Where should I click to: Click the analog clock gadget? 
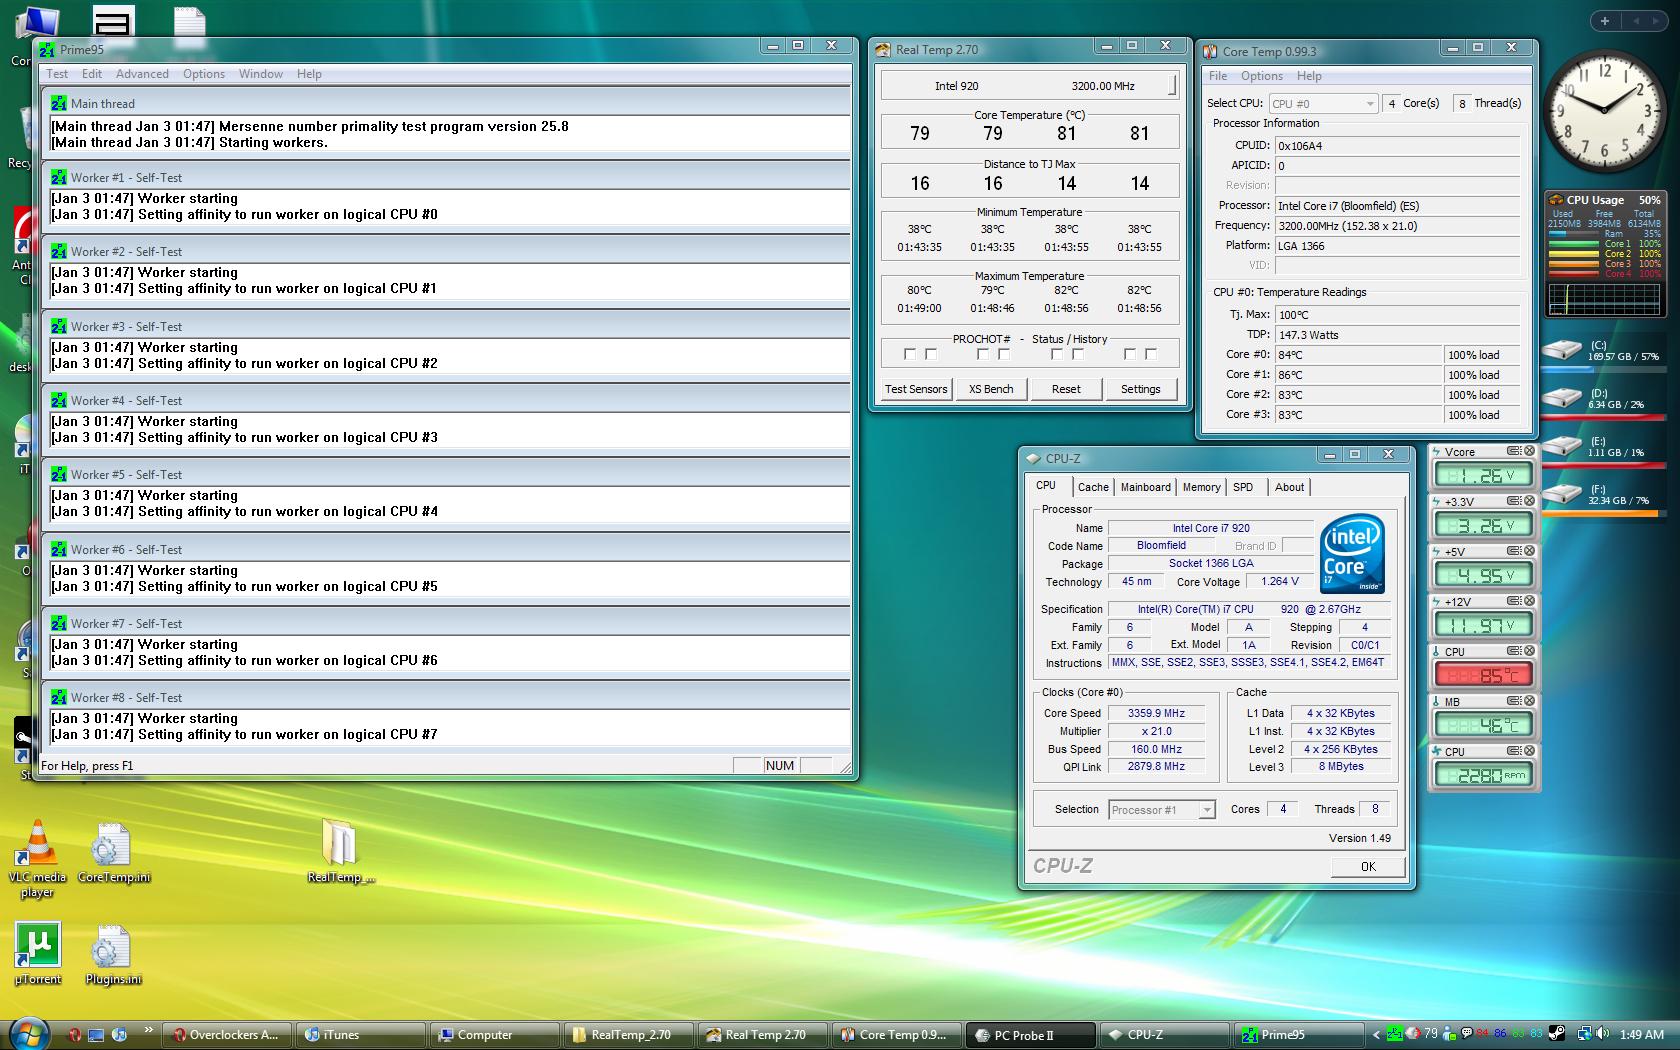pos(1603,111)
